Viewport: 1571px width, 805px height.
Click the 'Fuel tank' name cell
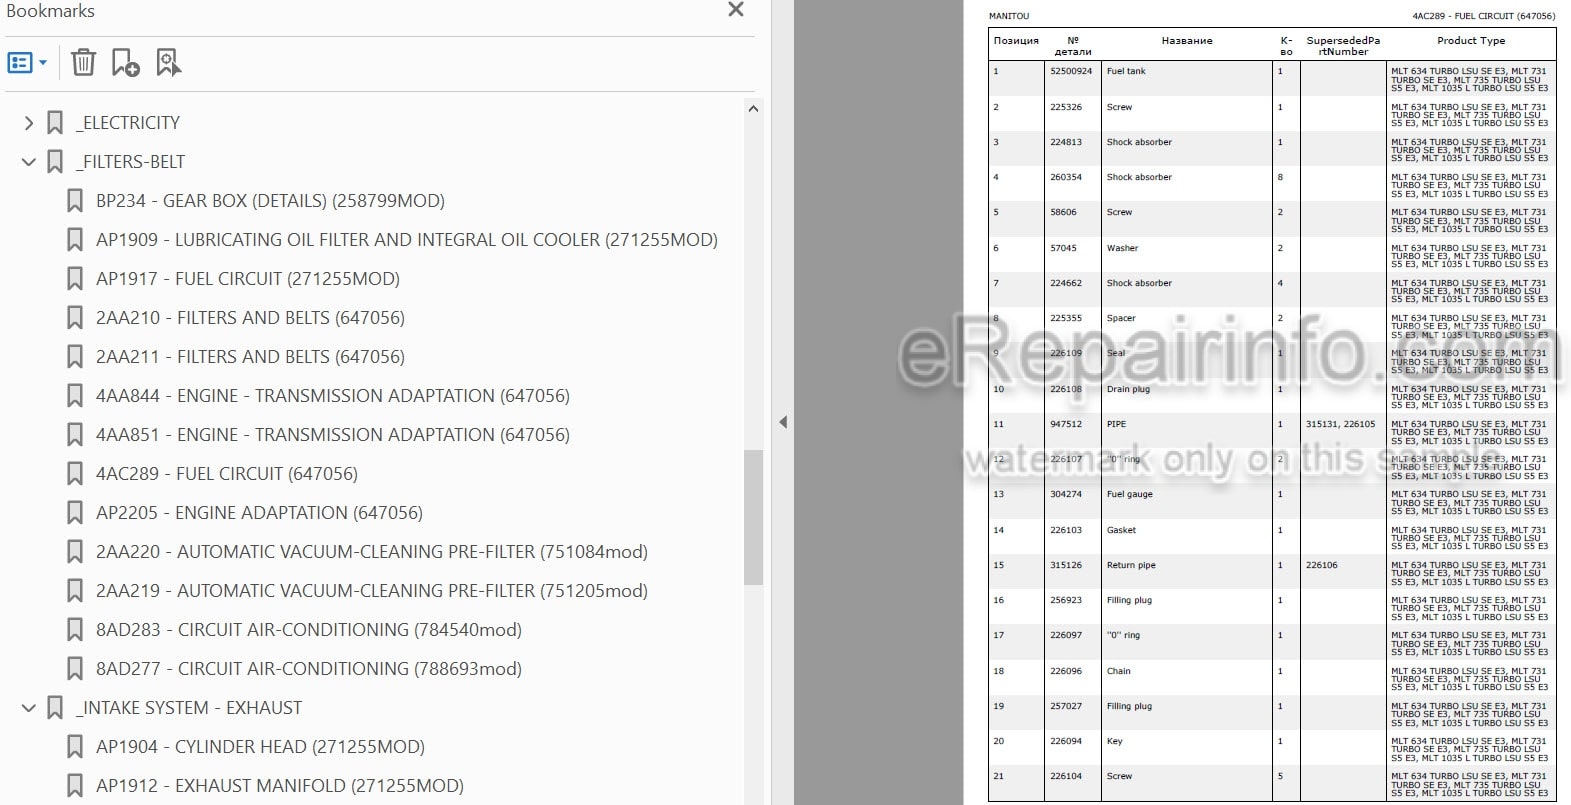tap(1126, 72)
